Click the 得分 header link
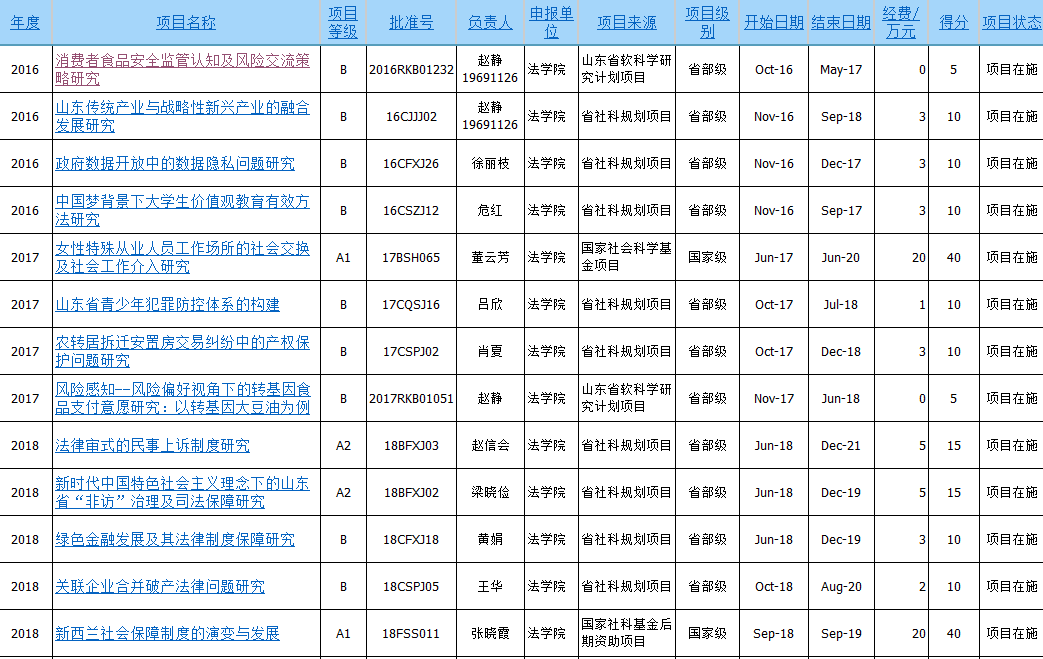Viewport: 1043px width, 659px height. click(953, 23)
